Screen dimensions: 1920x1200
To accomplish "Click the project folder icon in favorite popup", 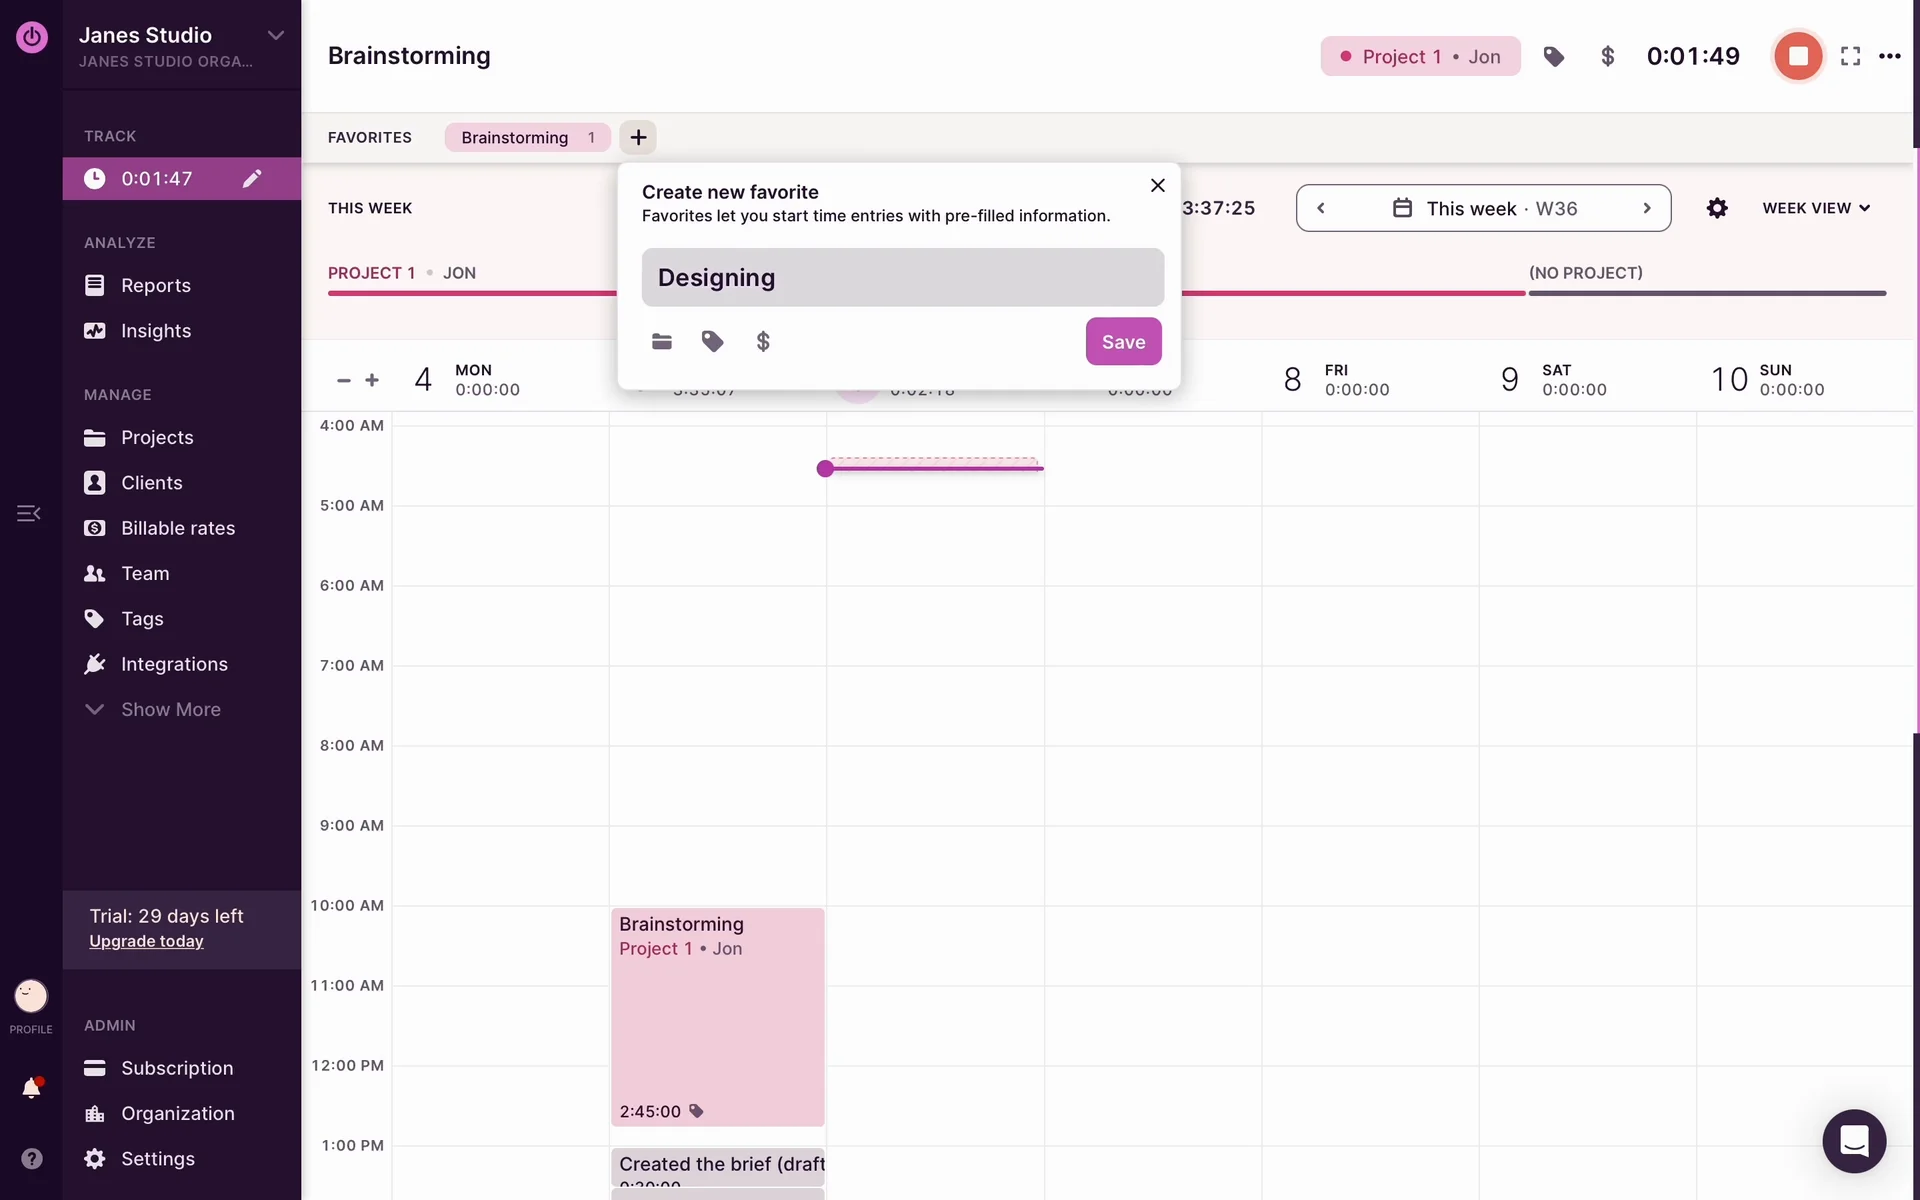I will pyautogui.click(x=661, y=342).
